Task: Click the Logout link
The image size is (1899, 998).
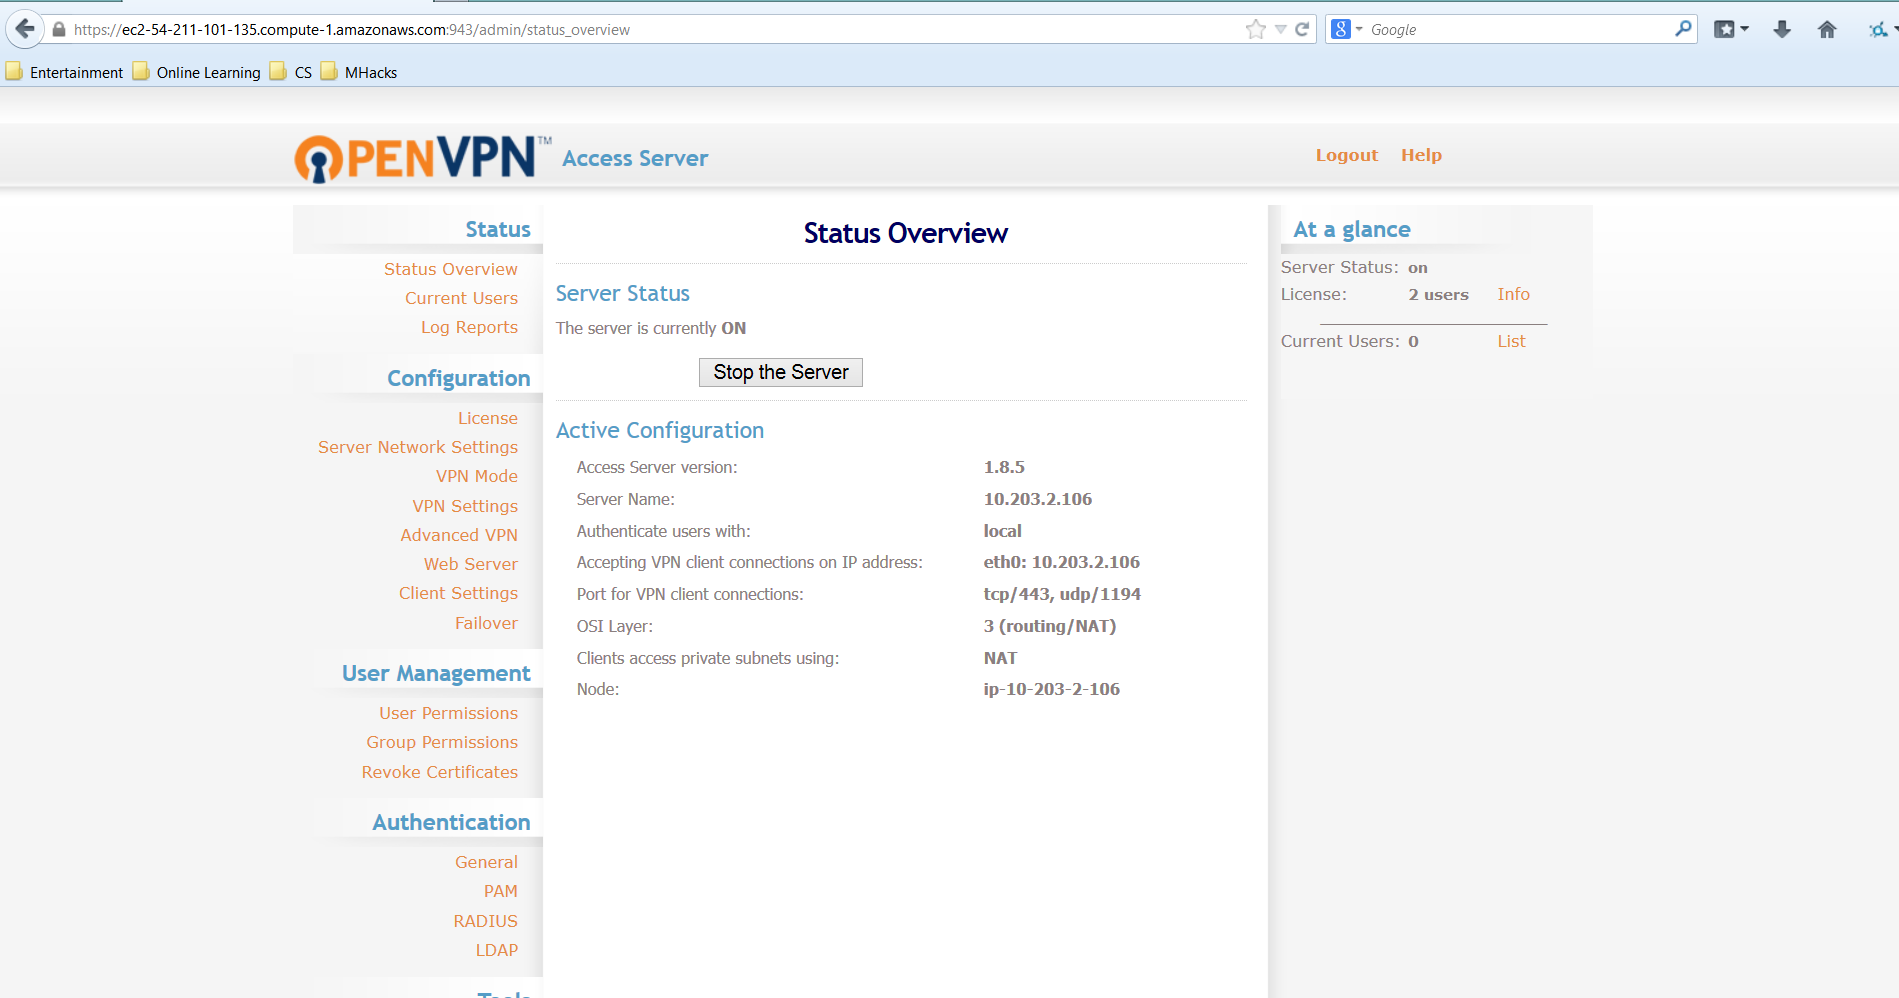Action: pyautogui.click(x=1347, y=155)
